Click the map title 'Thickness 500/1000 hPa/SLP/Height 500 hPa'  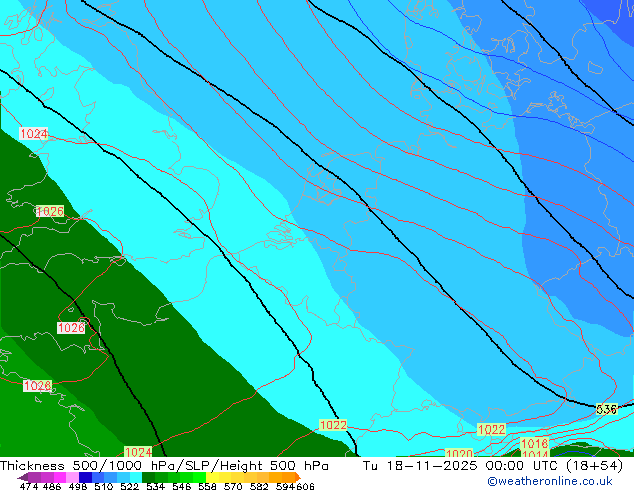[164, 466]
